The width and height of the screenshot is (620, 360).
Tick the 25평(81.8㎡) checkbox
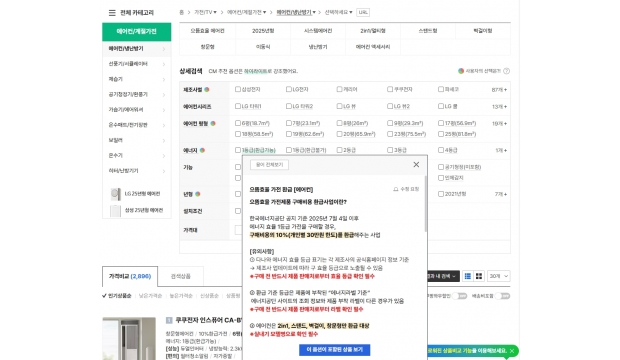click(441, 134)
